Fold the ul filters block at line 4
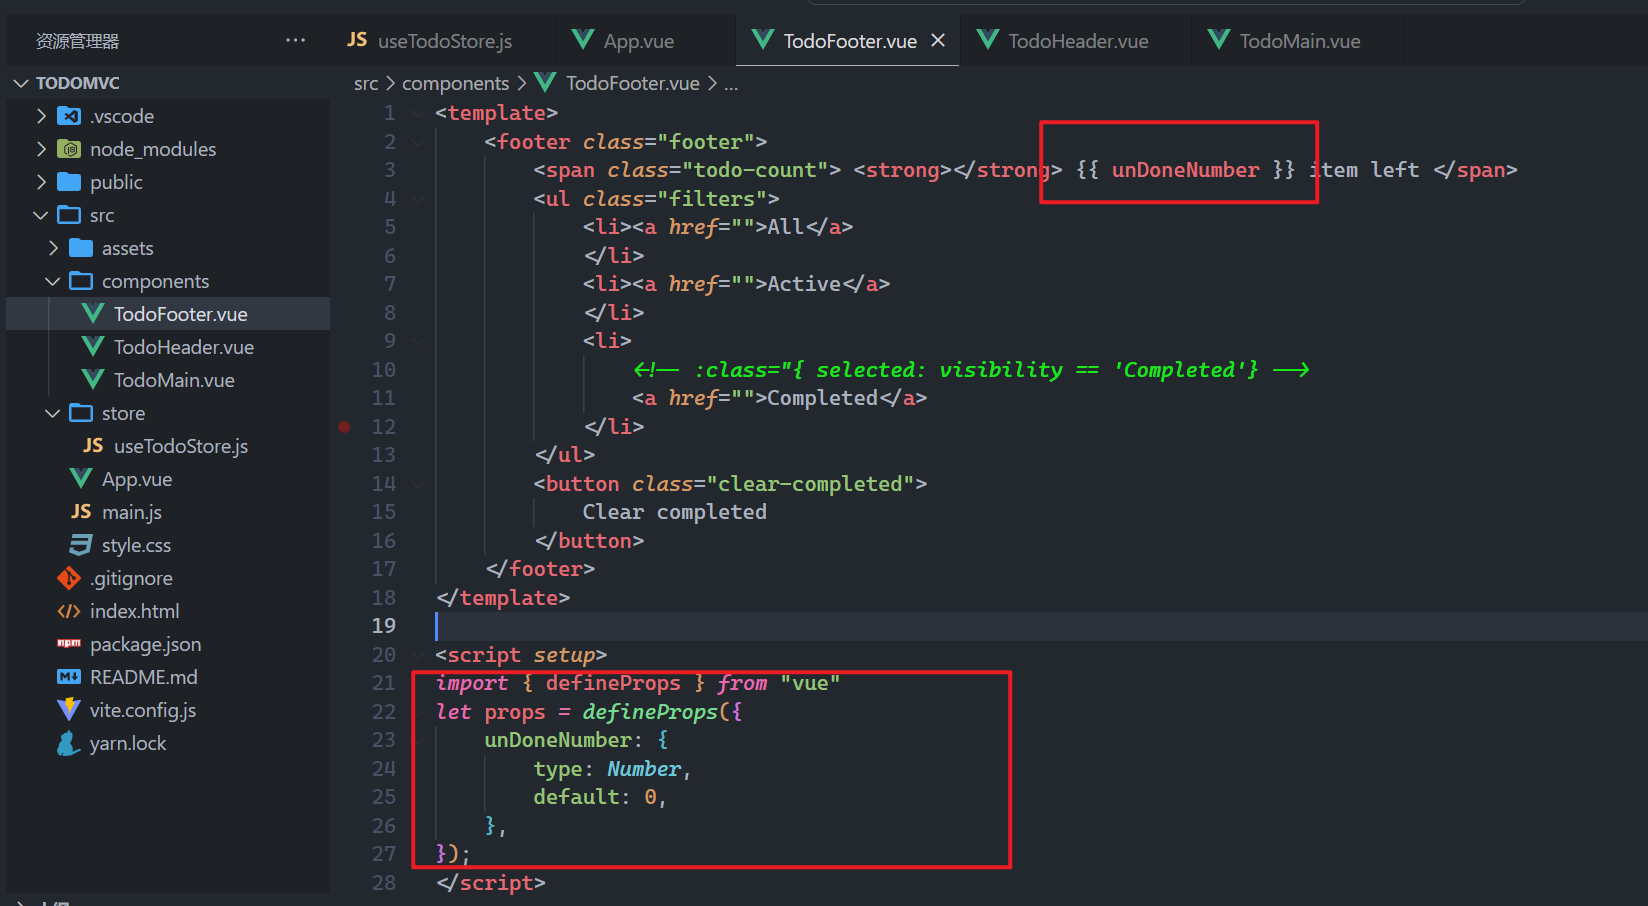This screenshot has height=906, width=1648. click(418, 199)
